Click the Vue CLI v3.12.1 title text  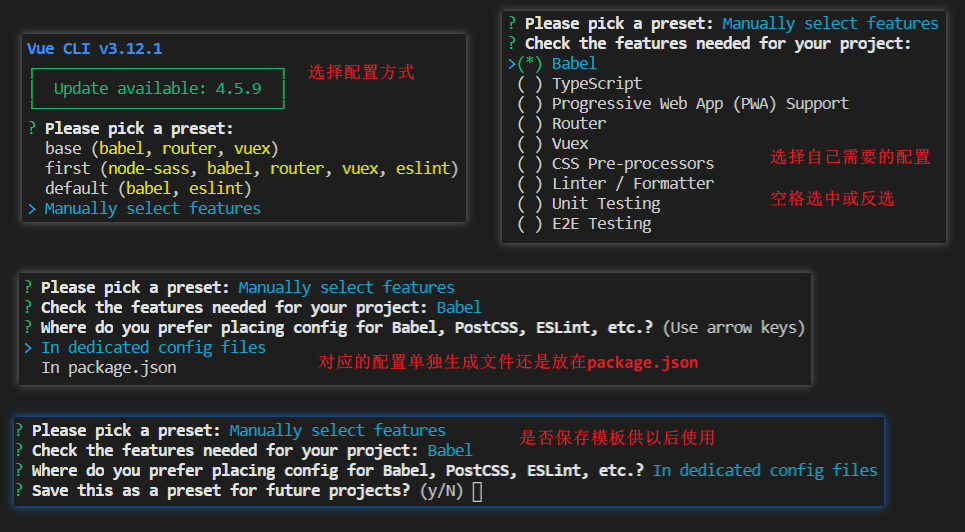[94, 49]
